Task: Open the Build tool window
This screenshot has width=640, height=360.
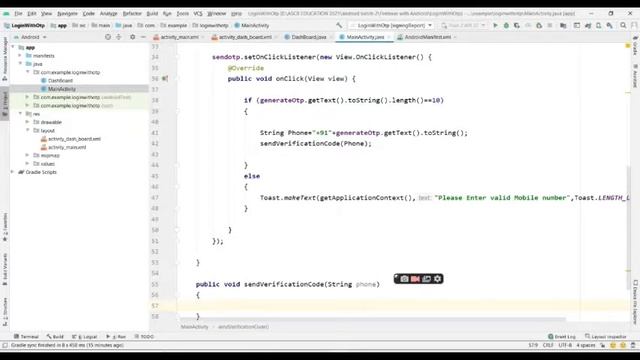Action: pyautogui.click(x=55, y=337)
